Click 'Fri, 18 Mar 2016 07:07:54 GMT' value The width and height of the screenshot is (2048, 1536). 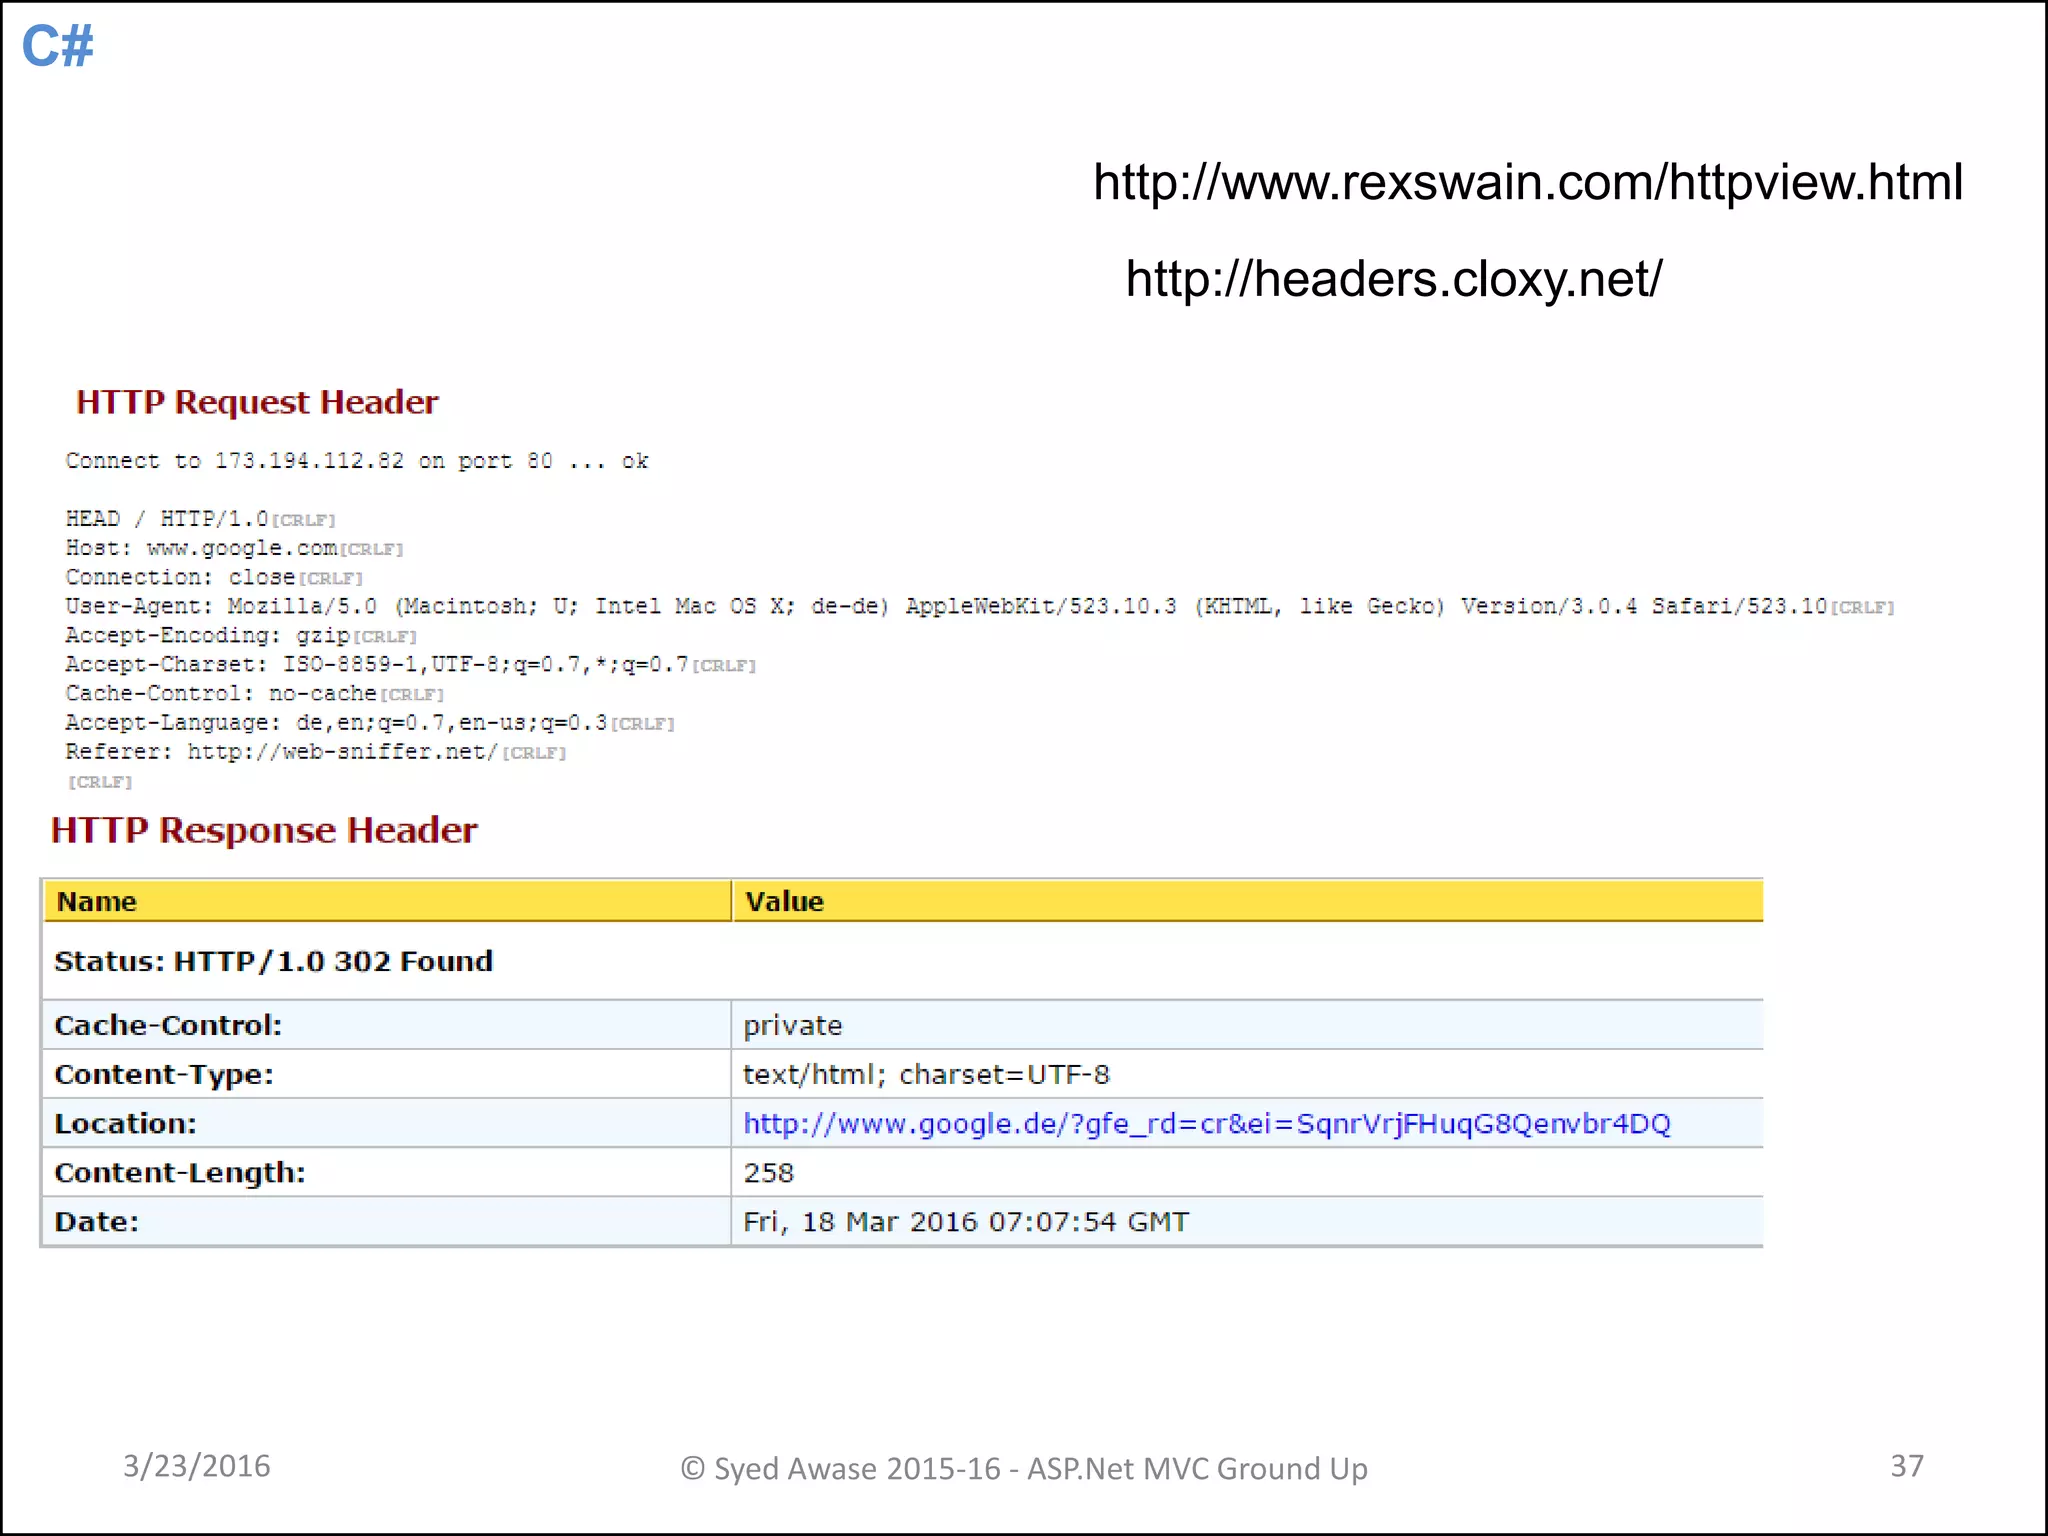[x=1248, y=1221]
